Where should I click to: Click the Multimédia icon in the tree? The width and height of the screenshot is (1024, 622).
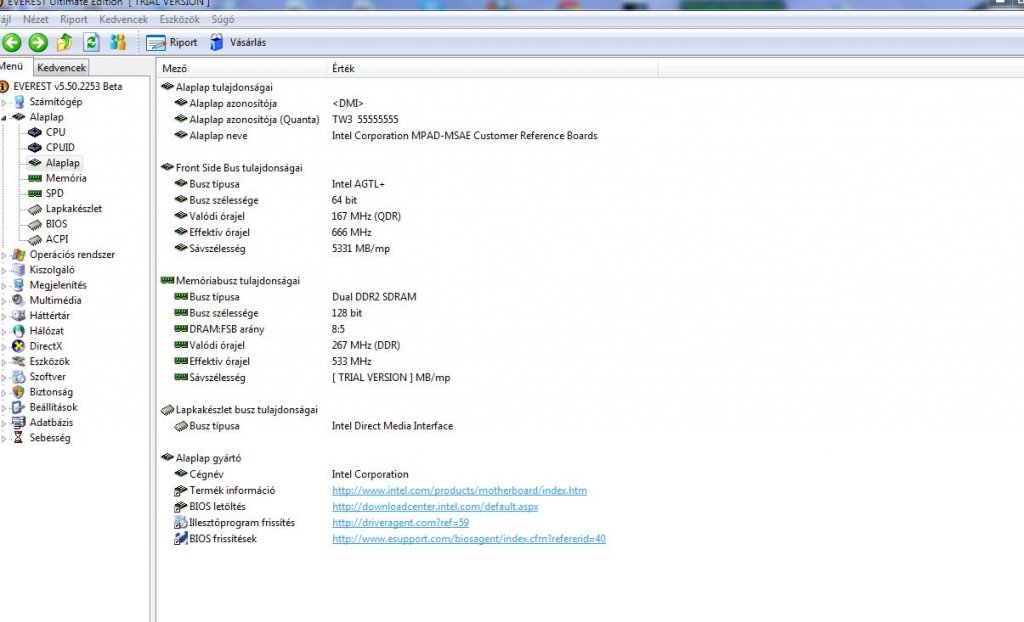[19, 301]
